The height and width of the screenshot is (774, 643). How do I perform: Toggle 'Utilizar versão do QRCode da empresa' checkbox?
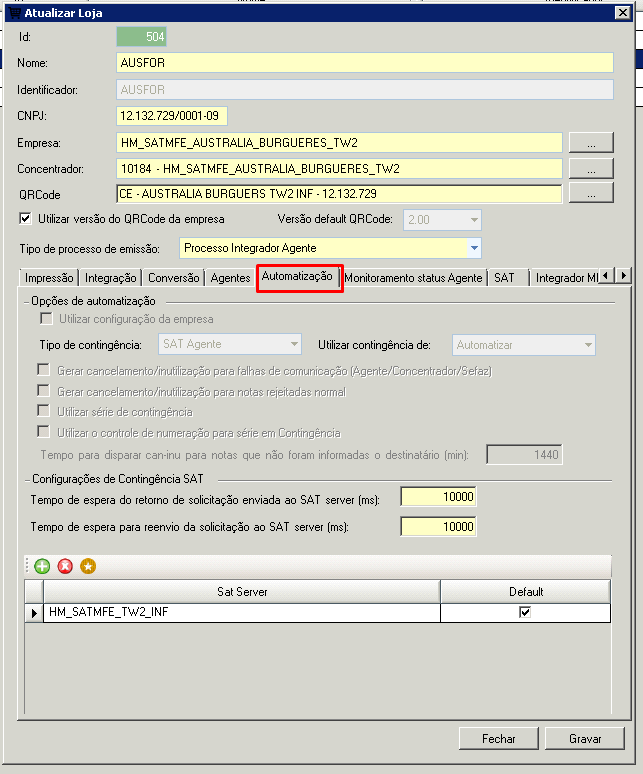coord(26,219)
